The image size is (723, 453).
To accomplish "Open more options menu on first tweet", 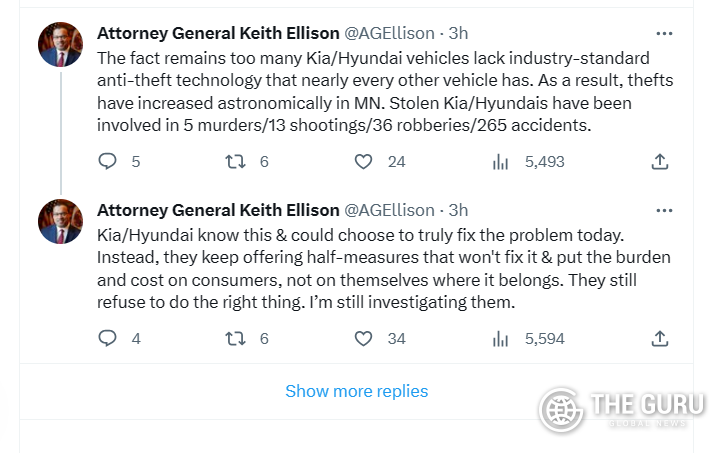I will (x=663, y=32).
